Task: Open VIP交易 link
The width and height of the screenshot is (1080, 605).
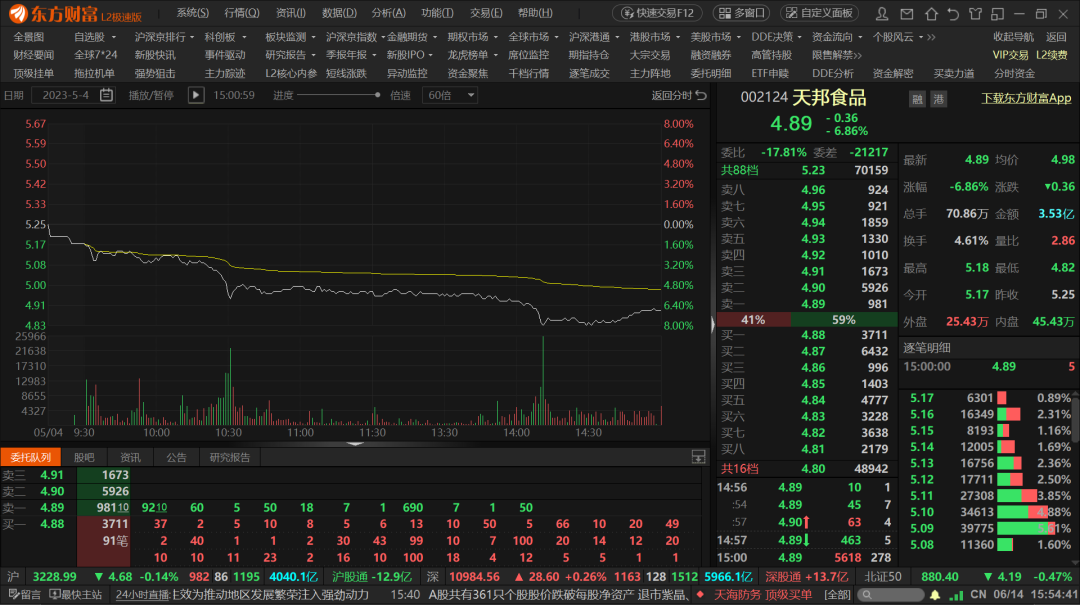Action: [1010, 55]
